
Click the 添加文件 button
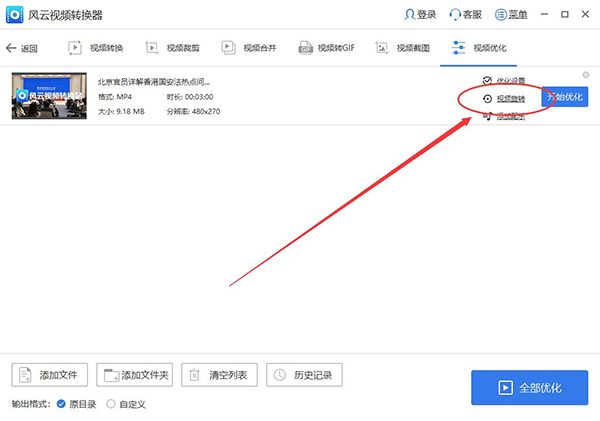(51, 375)
